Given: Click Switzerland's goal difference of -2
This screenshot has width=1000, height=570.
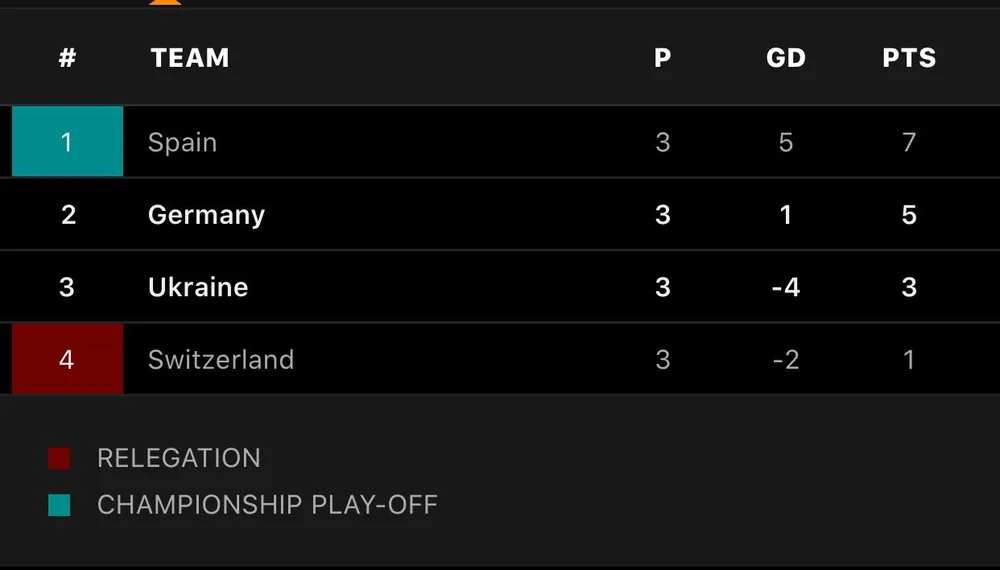Looking at the screenshot, I should click(785, 359).
